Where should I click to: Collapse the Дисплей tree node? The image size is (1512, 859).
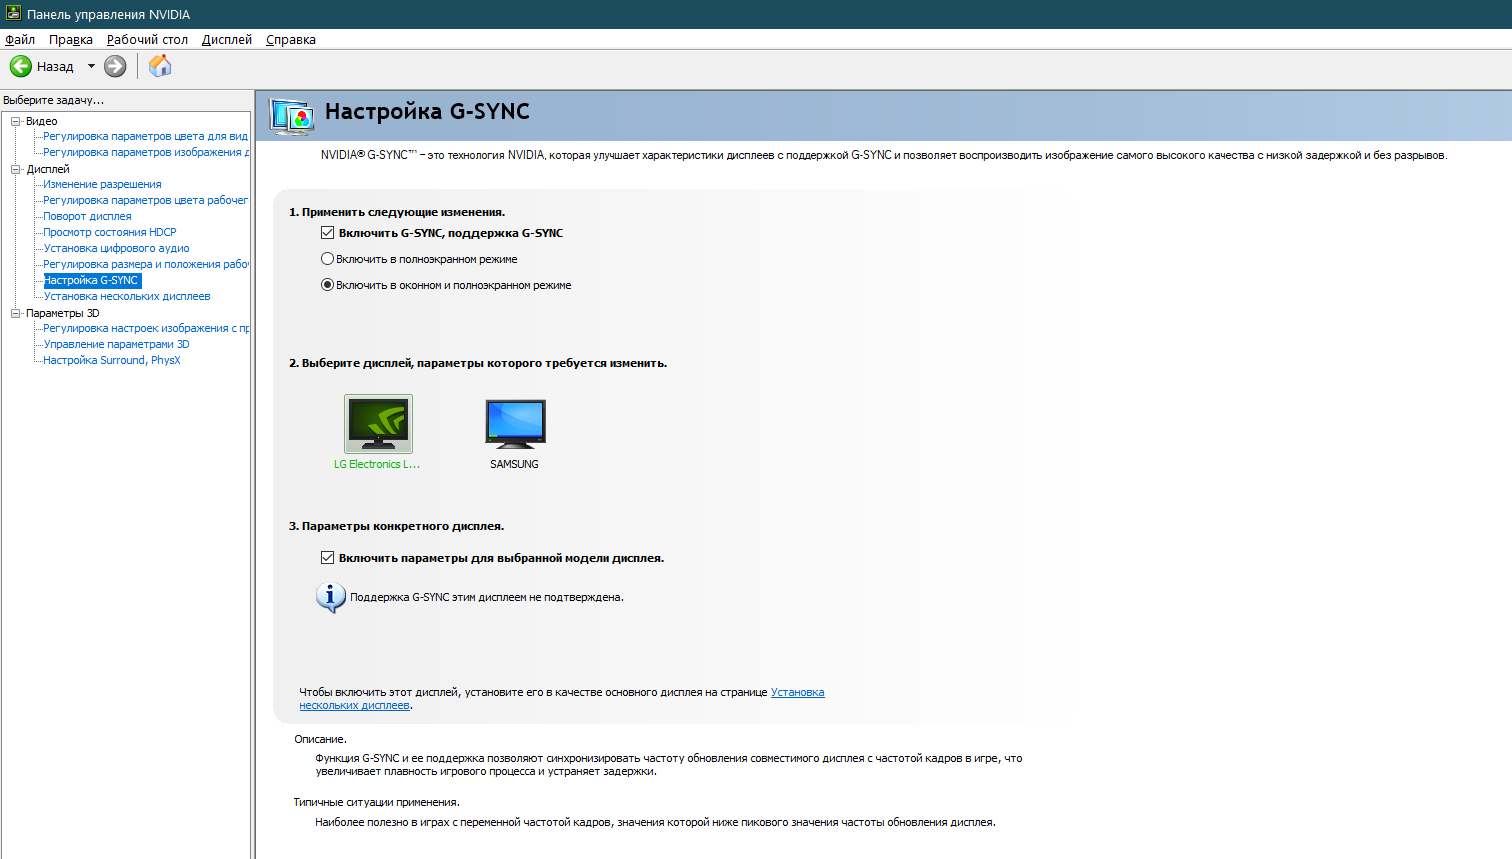[x=16, y=169]
